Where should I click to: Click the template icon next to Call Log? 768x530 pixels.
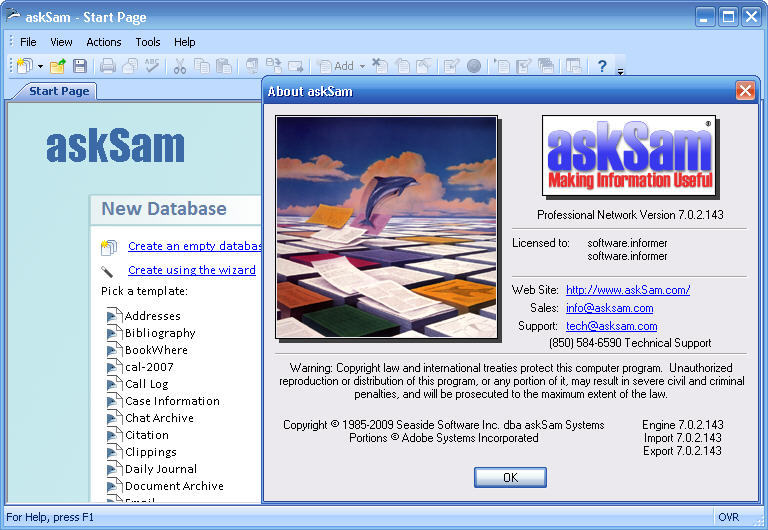coord(114,384)
